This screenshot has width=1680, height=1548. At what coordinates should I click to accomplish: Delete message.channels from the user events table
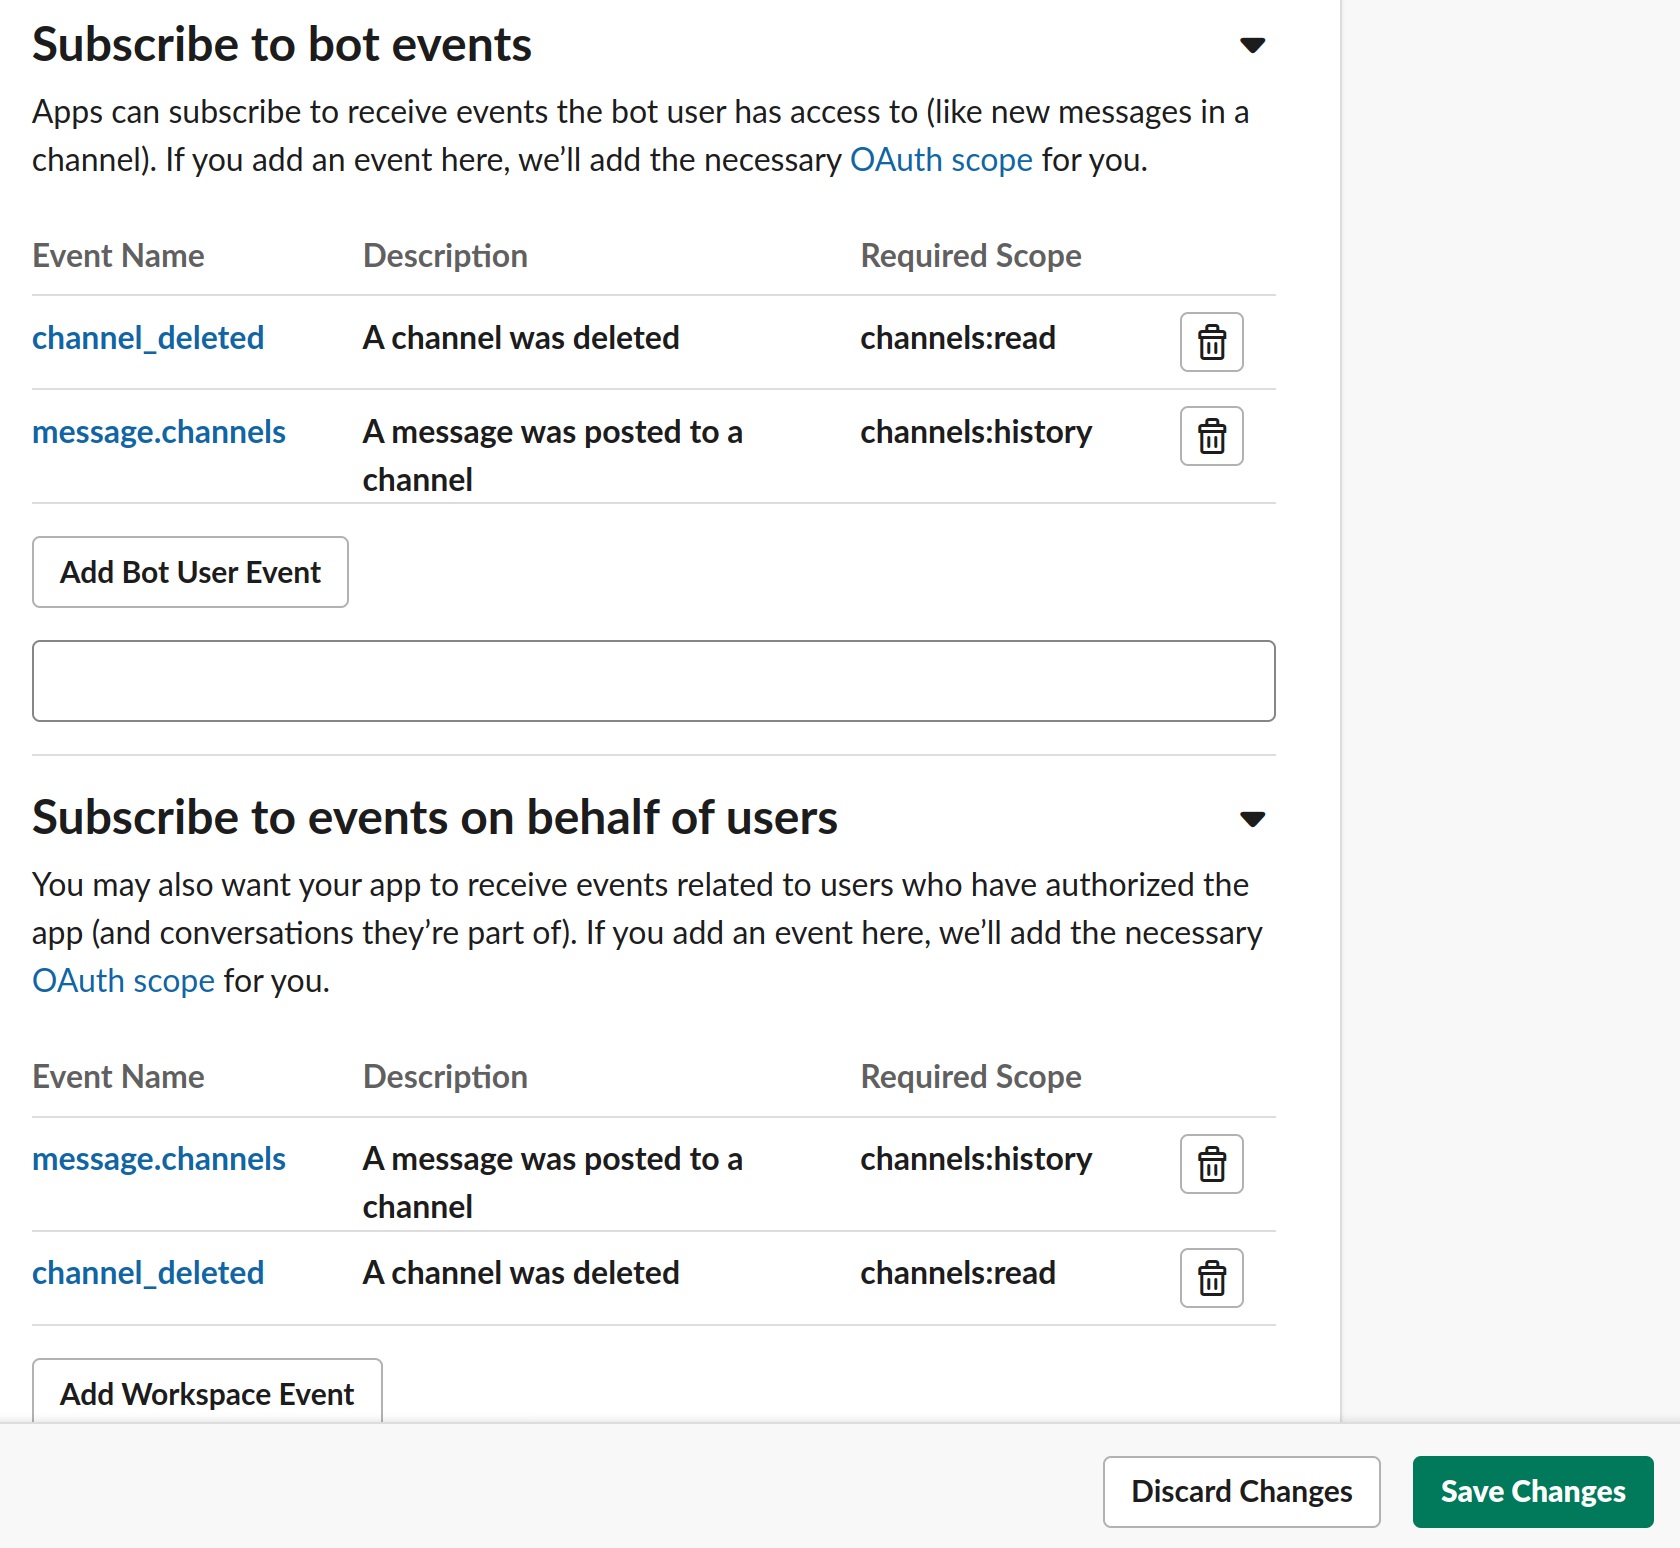pos(1211,1164)
